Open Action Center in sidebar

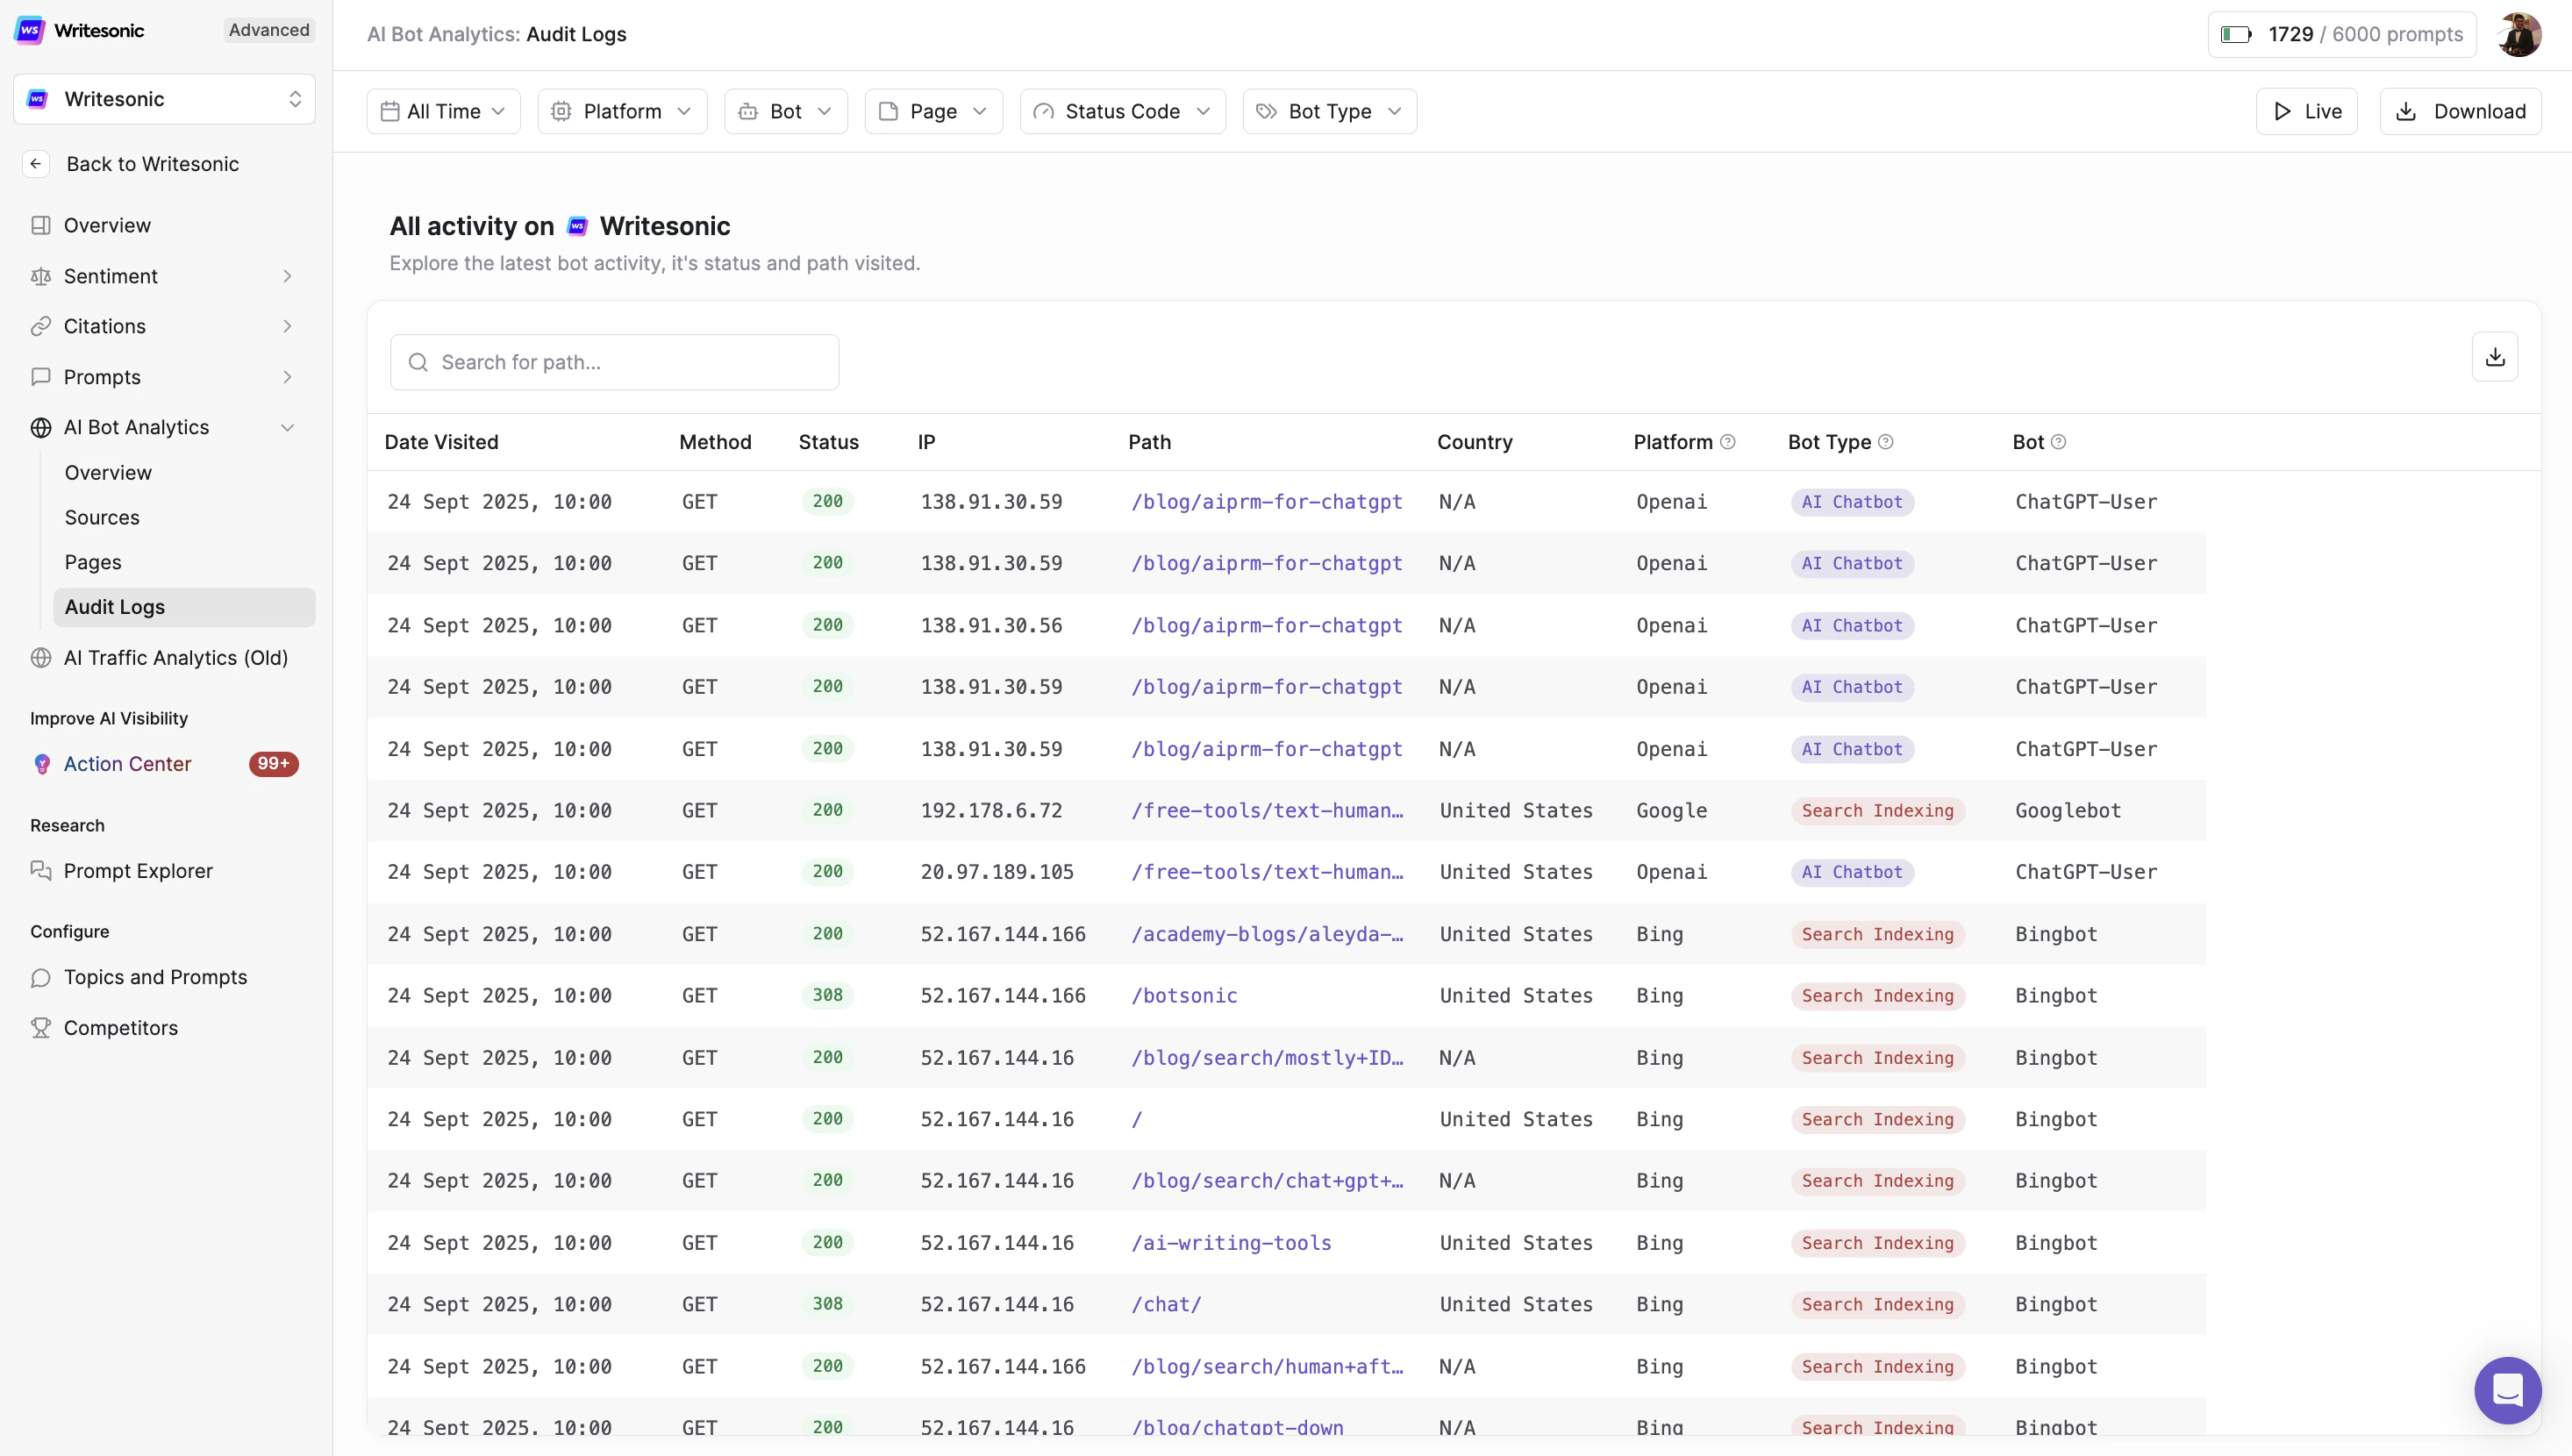coord(127,764)
